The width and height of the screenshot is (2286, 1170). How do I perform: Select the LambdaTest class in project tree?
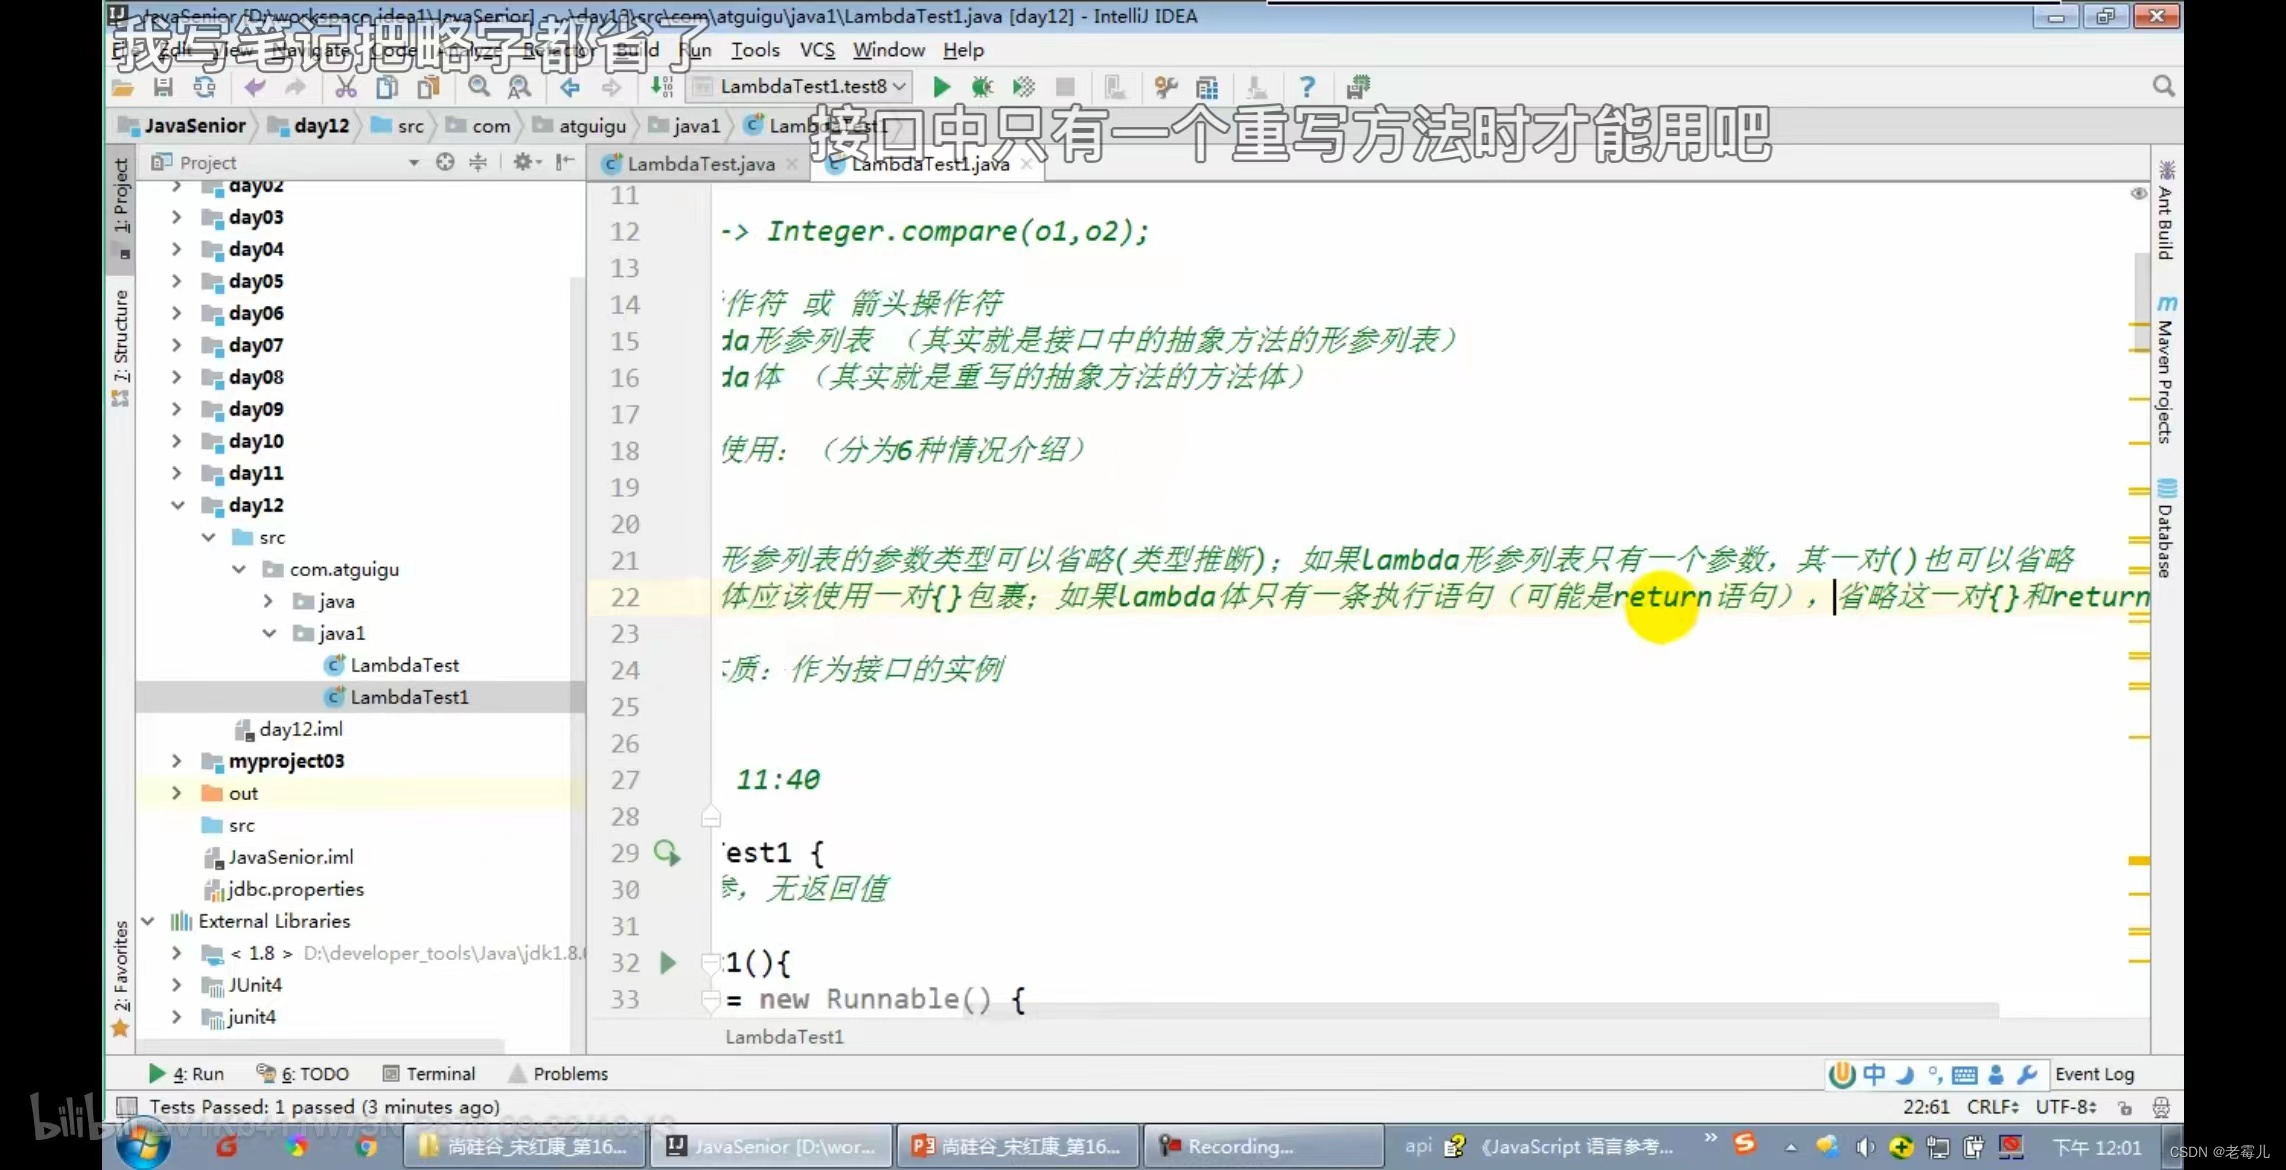[404, 665]
